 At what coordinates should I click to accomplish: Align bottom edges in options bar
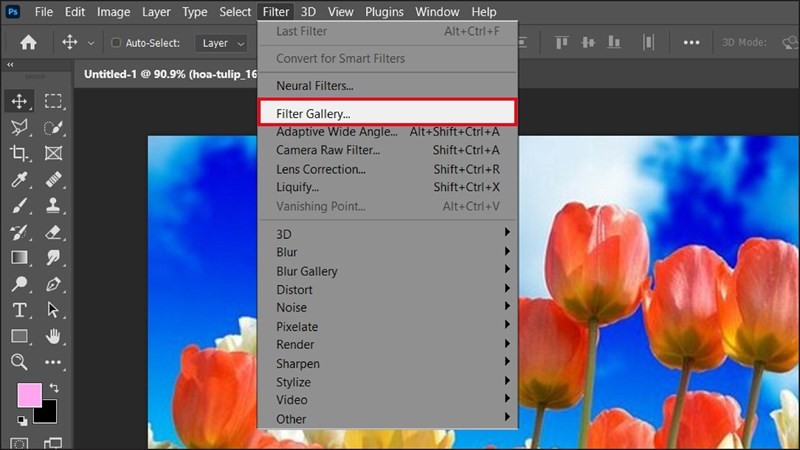[614, 42]
